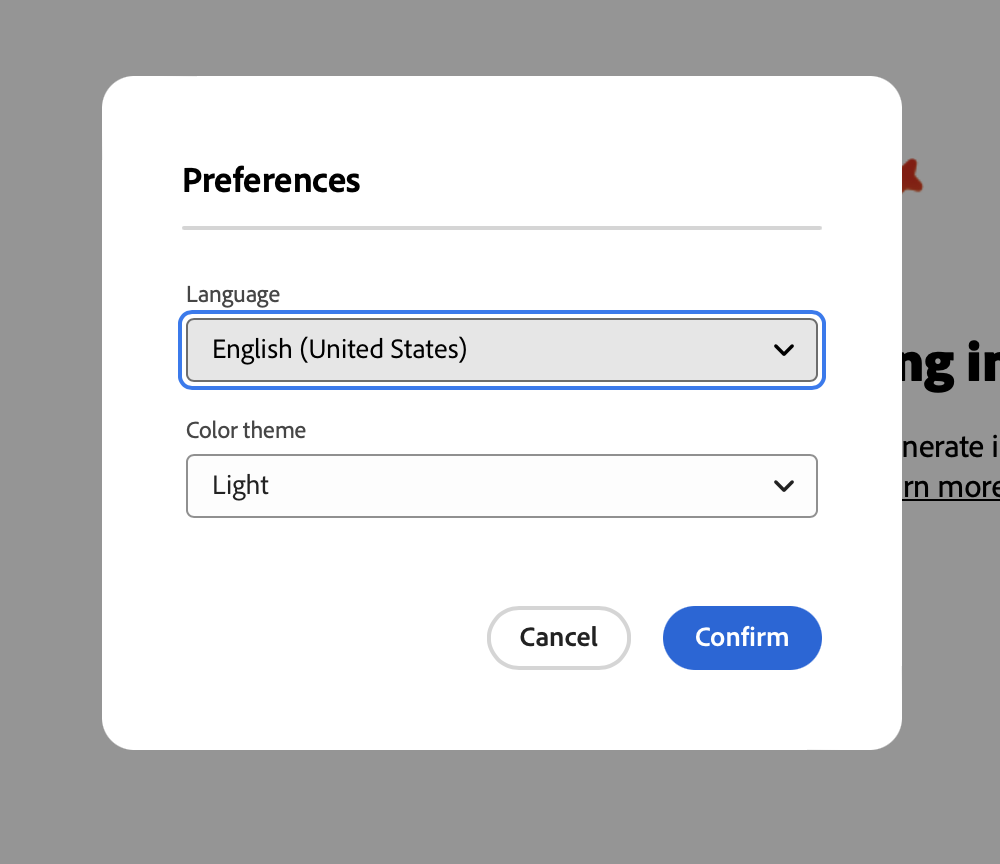Click the Language field label
This screenshot has height=864, width=1000.
232,294
